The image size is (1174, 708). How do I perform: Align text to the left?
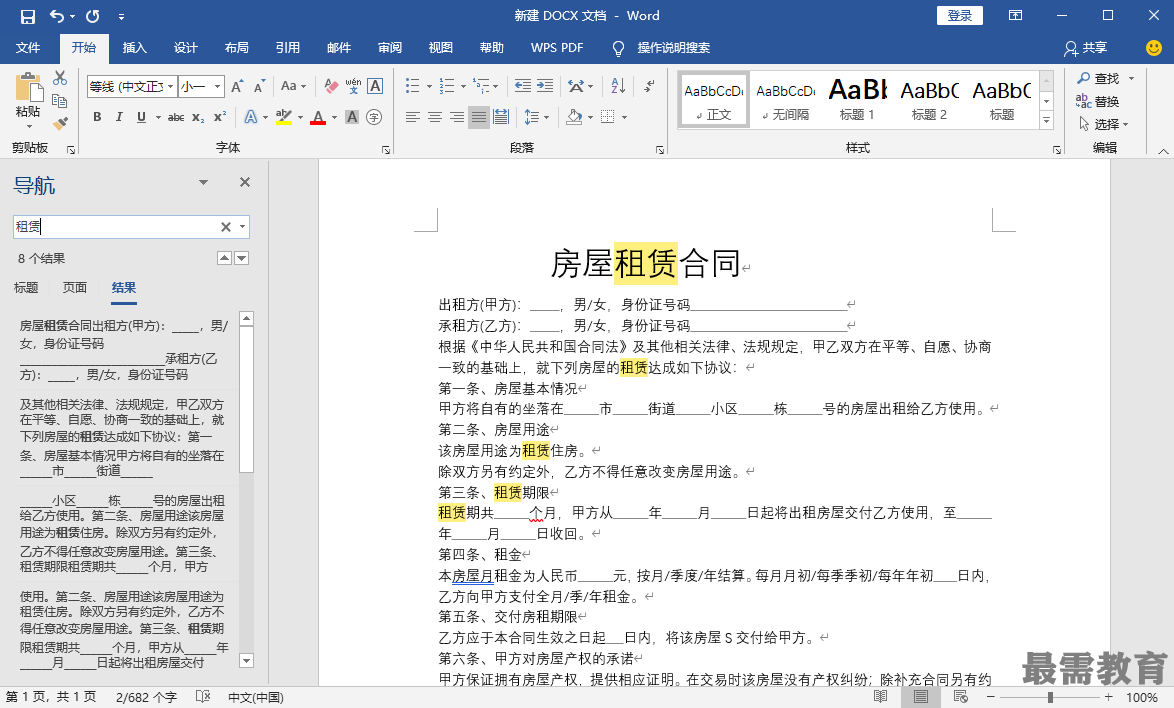pos(413,118)
